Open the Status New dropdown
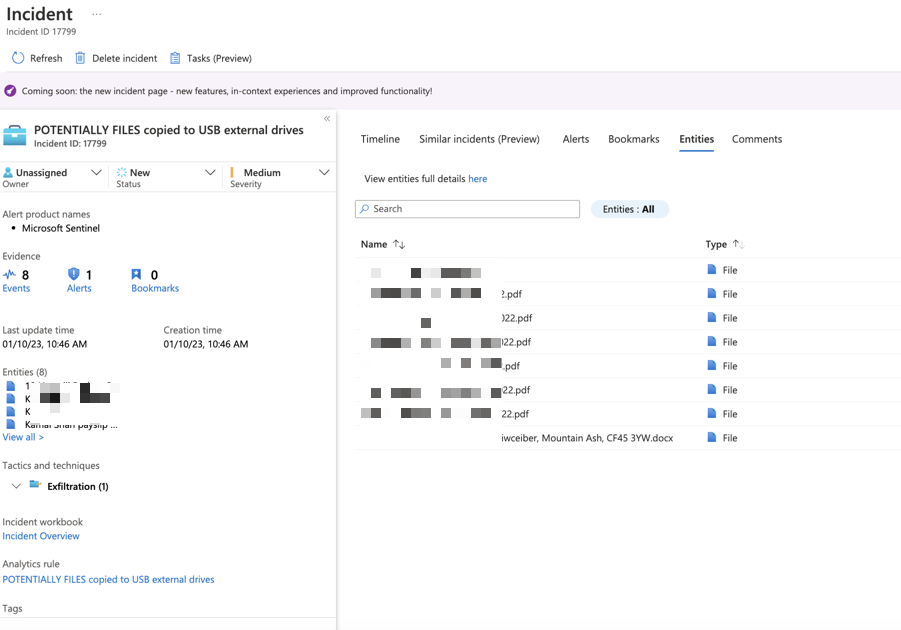Screen dimensions: 901x630 [210, 173]
